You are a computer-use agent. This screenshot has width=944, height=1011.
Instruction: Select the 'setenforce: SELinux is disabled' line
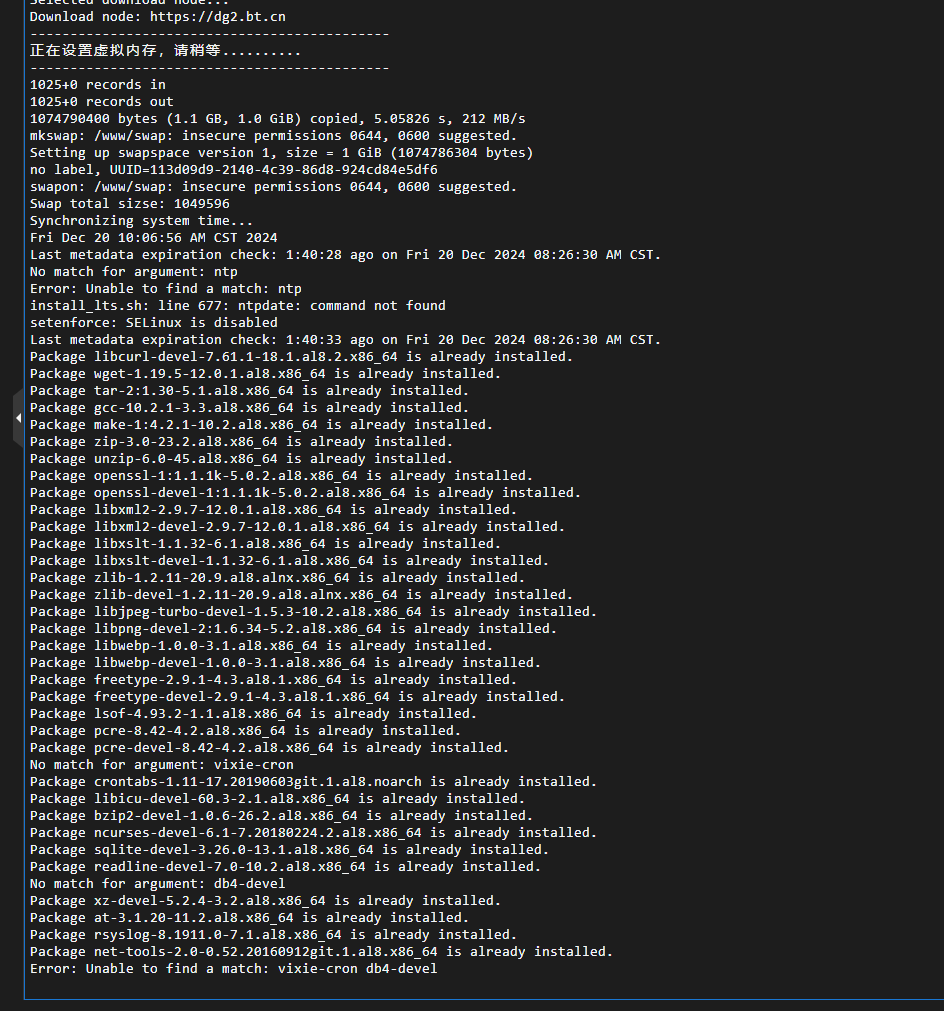point(153,322)
